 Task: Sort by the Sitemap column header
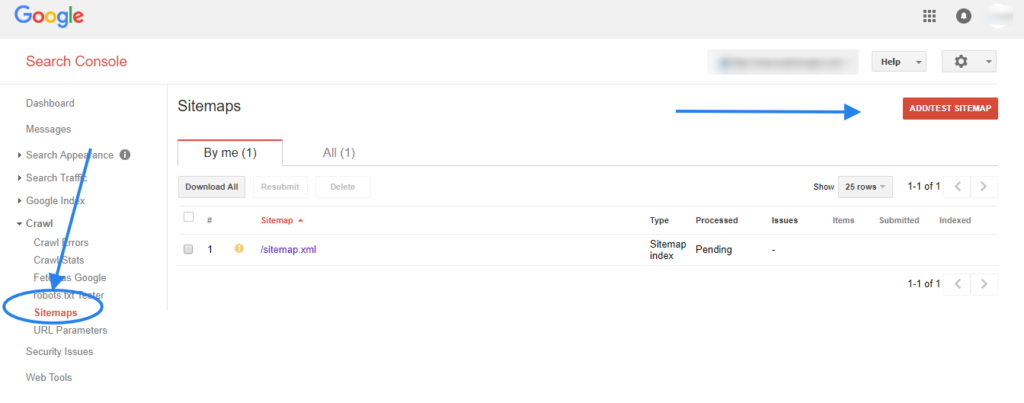tap(281, 220)
